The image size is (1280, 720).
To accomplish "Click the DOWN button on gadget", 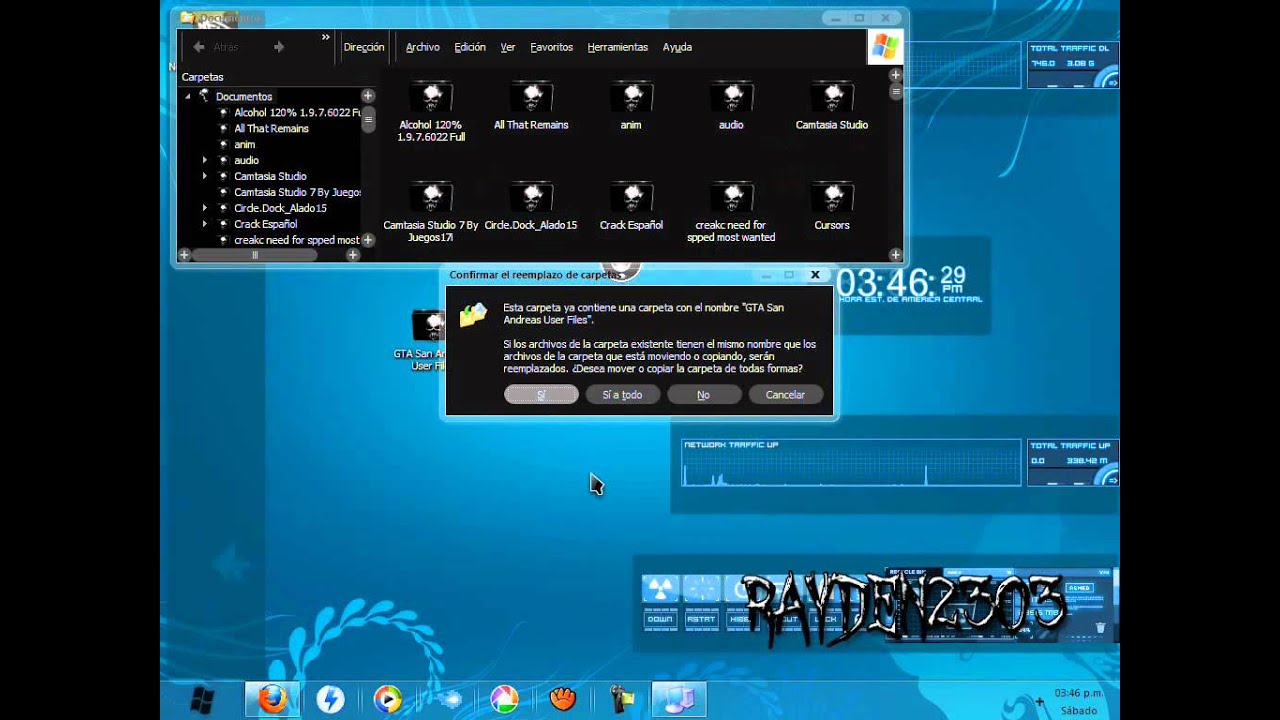I will 660,619.
